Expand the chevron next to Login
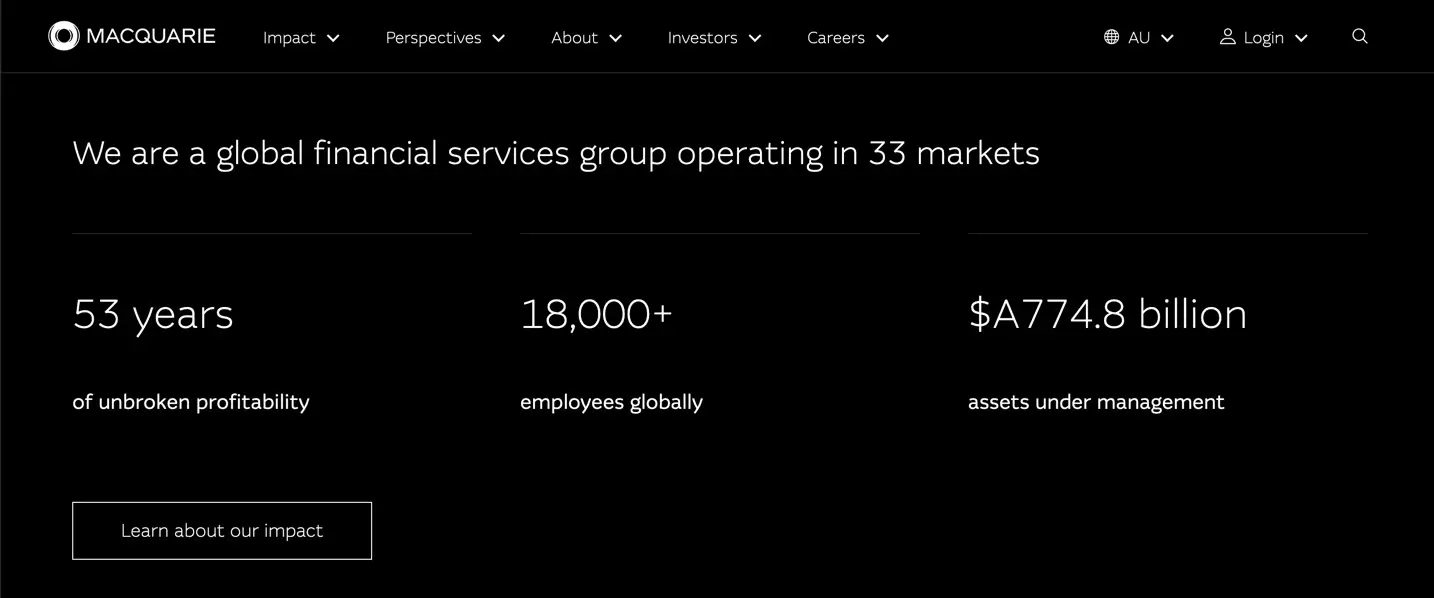This screenshot has width=1434, height=598. click(x=1301, y=38)
